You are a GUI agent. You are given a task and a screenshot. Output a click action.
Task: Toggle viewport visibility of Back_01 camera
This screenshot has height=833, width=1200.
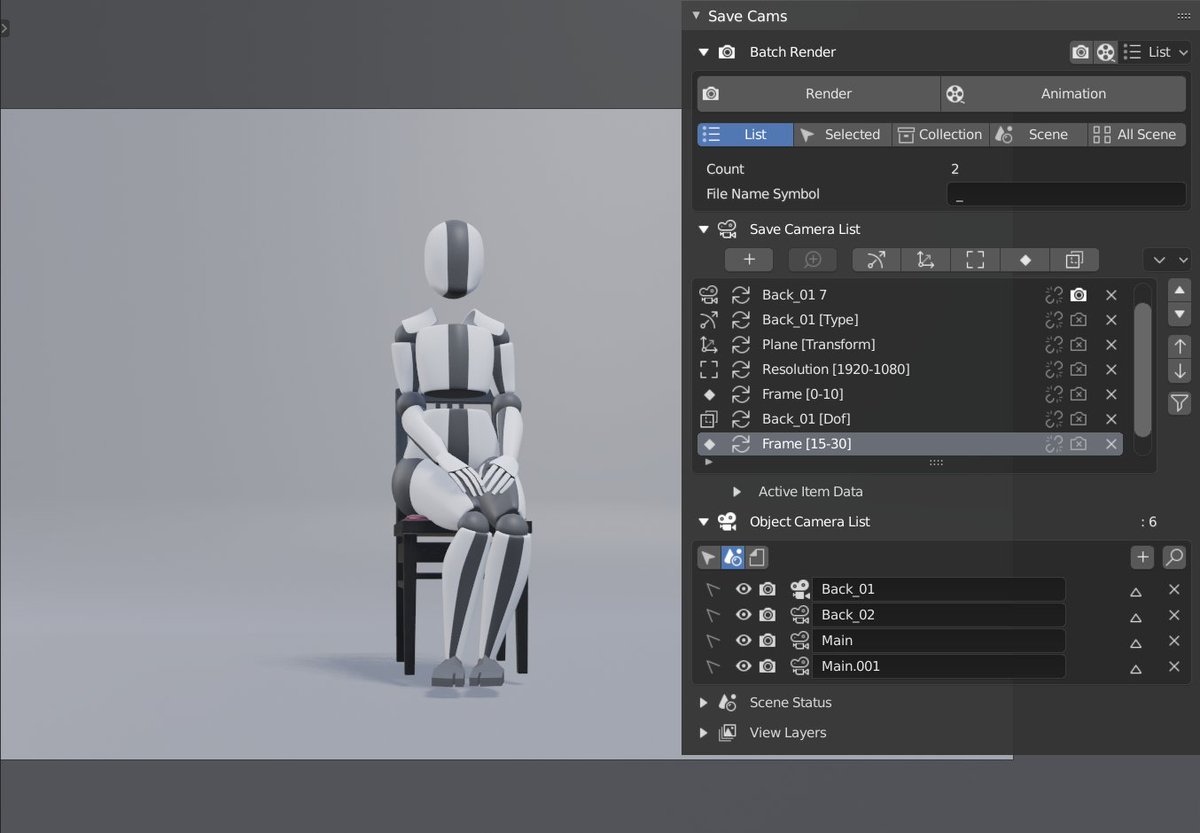(743, 589)
